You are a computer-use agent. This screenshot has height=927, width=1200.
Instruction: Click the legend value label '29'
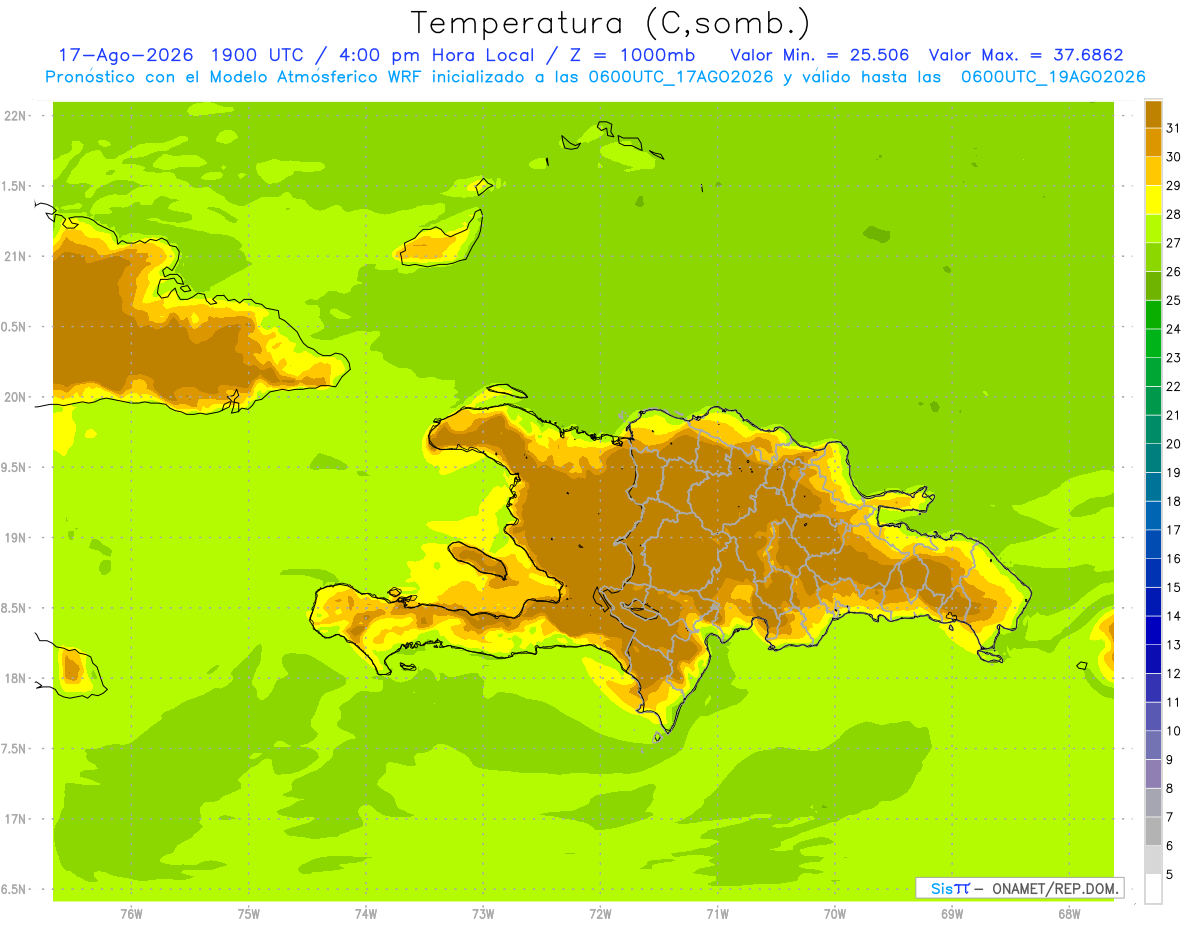tap(1173, 185)
